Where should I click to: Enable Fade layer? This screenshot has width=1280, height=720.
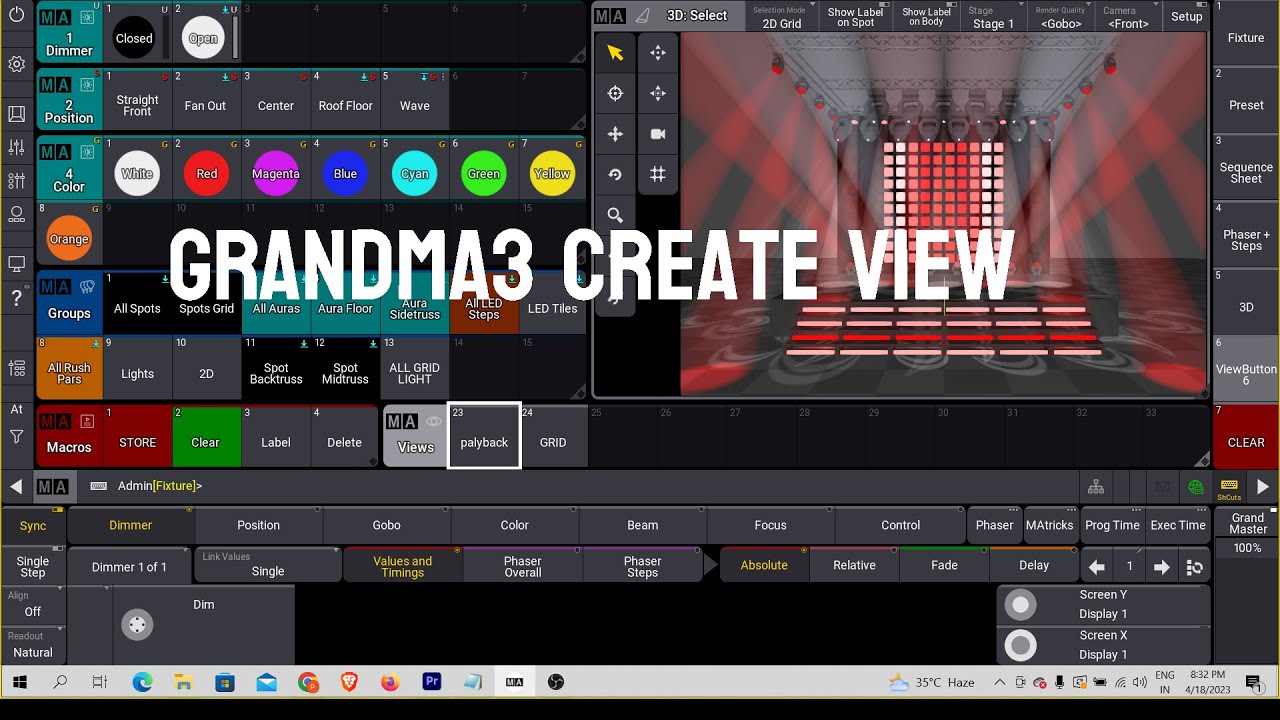click(944, 565)
